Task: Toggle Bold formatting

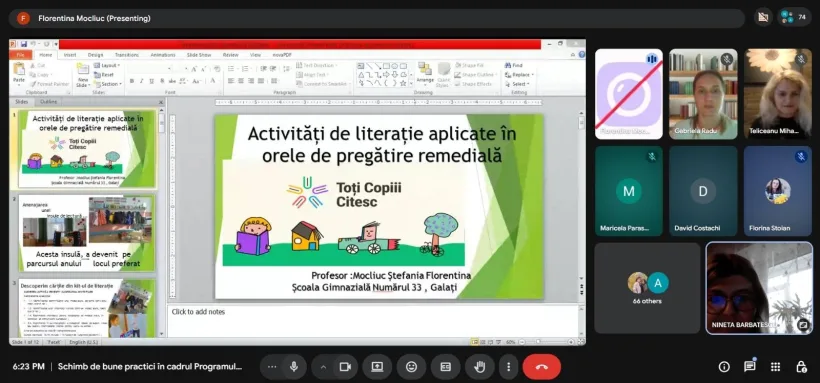Action: coord(132,81)
